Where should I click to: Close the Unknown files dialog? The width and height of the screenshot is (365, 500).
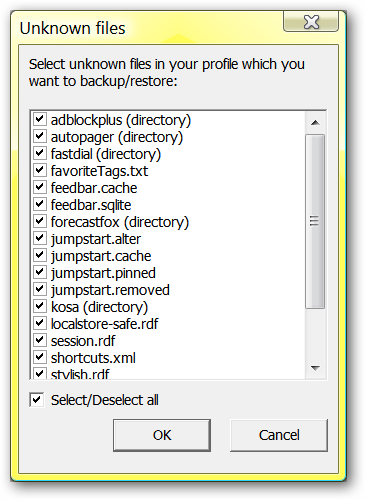[x=311, y=22]
